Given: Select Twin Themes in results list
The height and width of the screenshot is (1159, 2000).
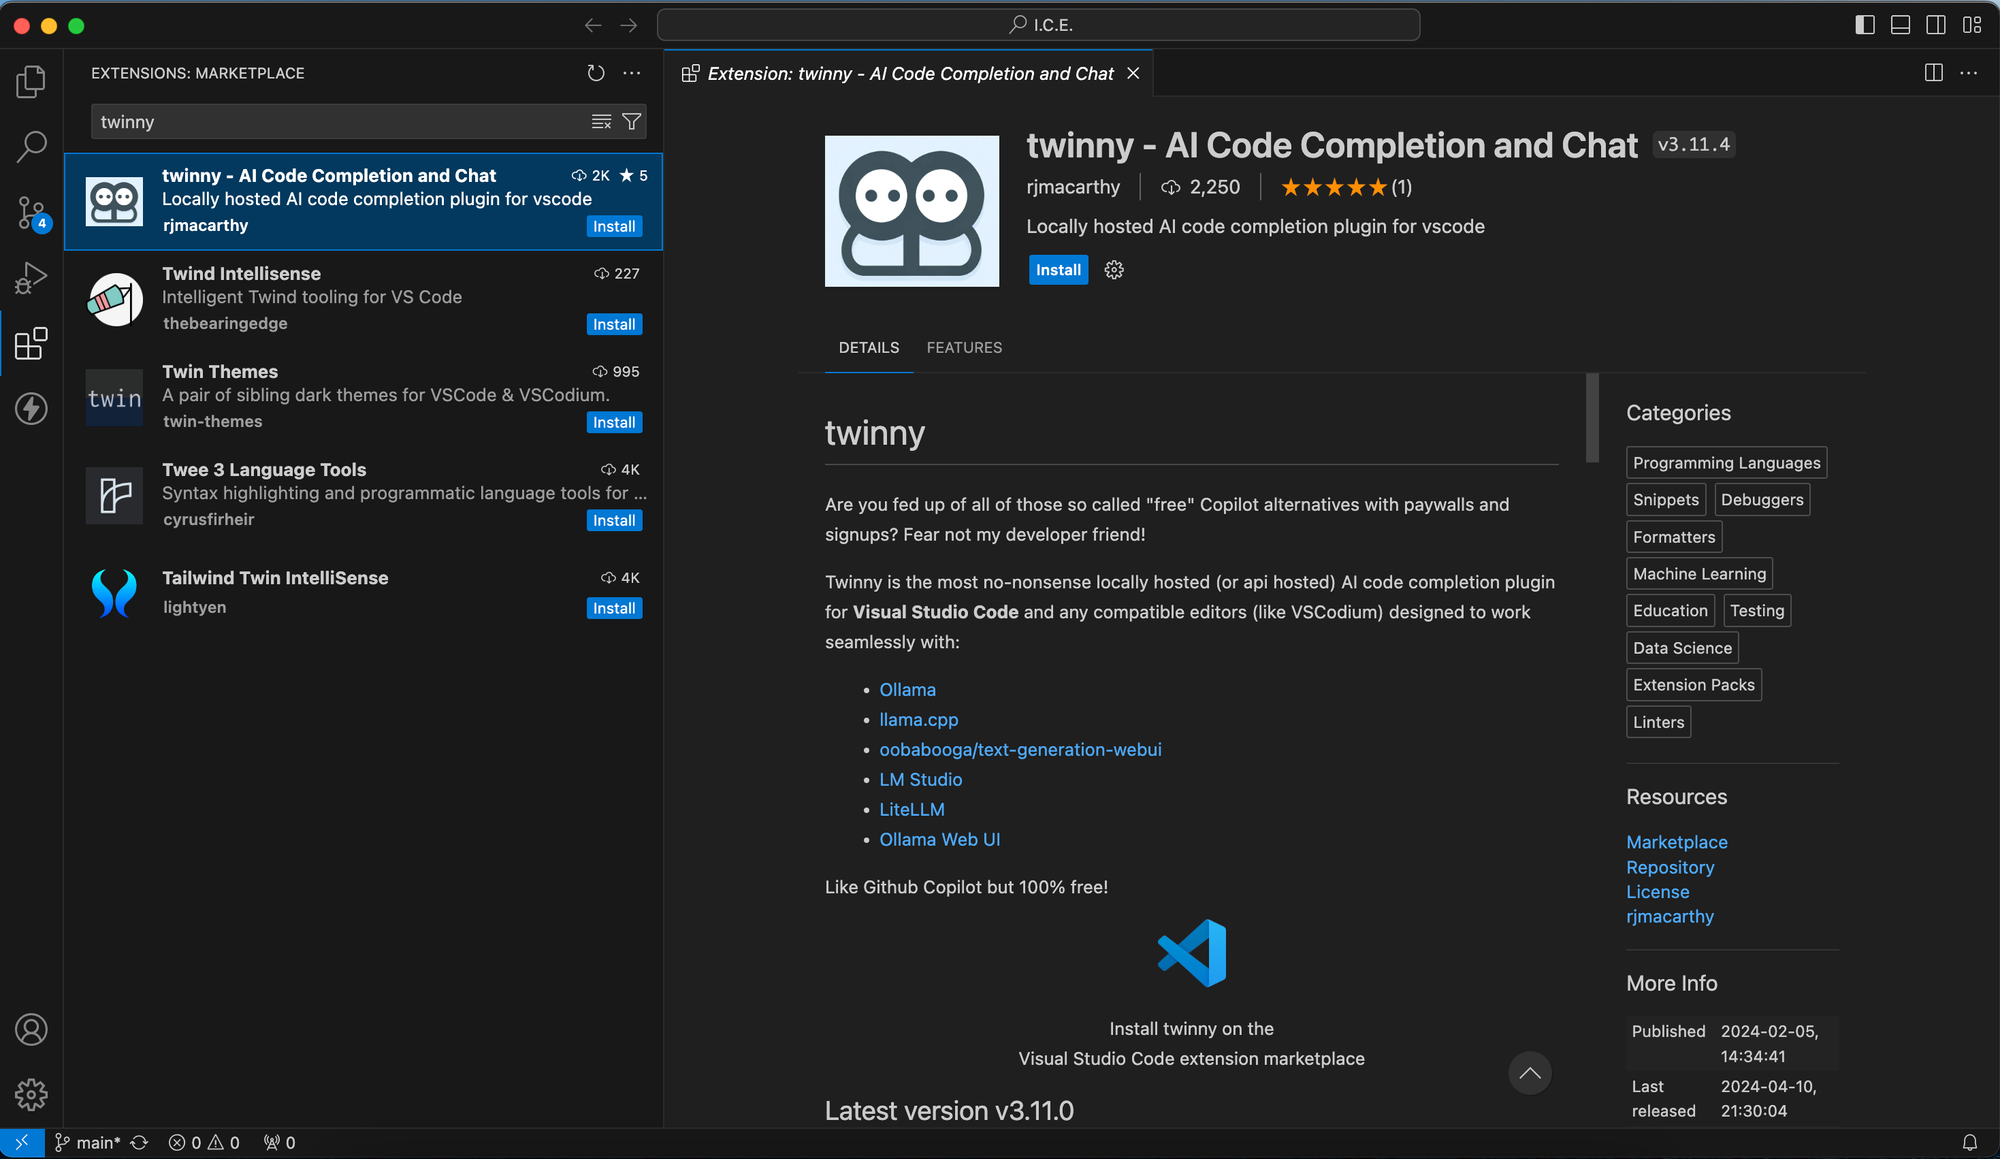Looking at the screenshot, I should point(363,397).
